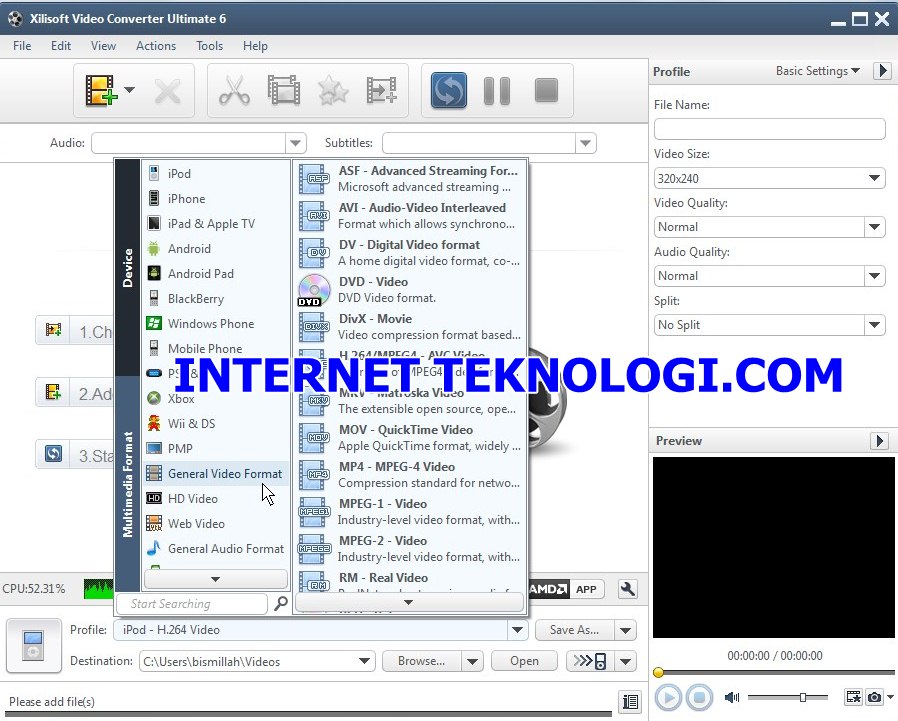Choose the MPEG-1 format icon
898x721 pixels.
(x=314, y=512)
